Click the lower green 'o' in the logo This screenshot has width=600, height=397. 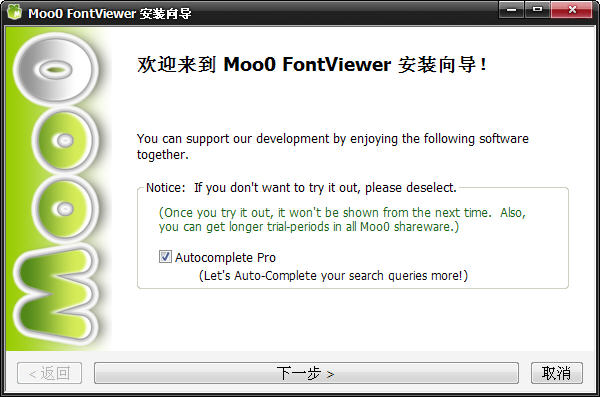(x=65, y=209)
